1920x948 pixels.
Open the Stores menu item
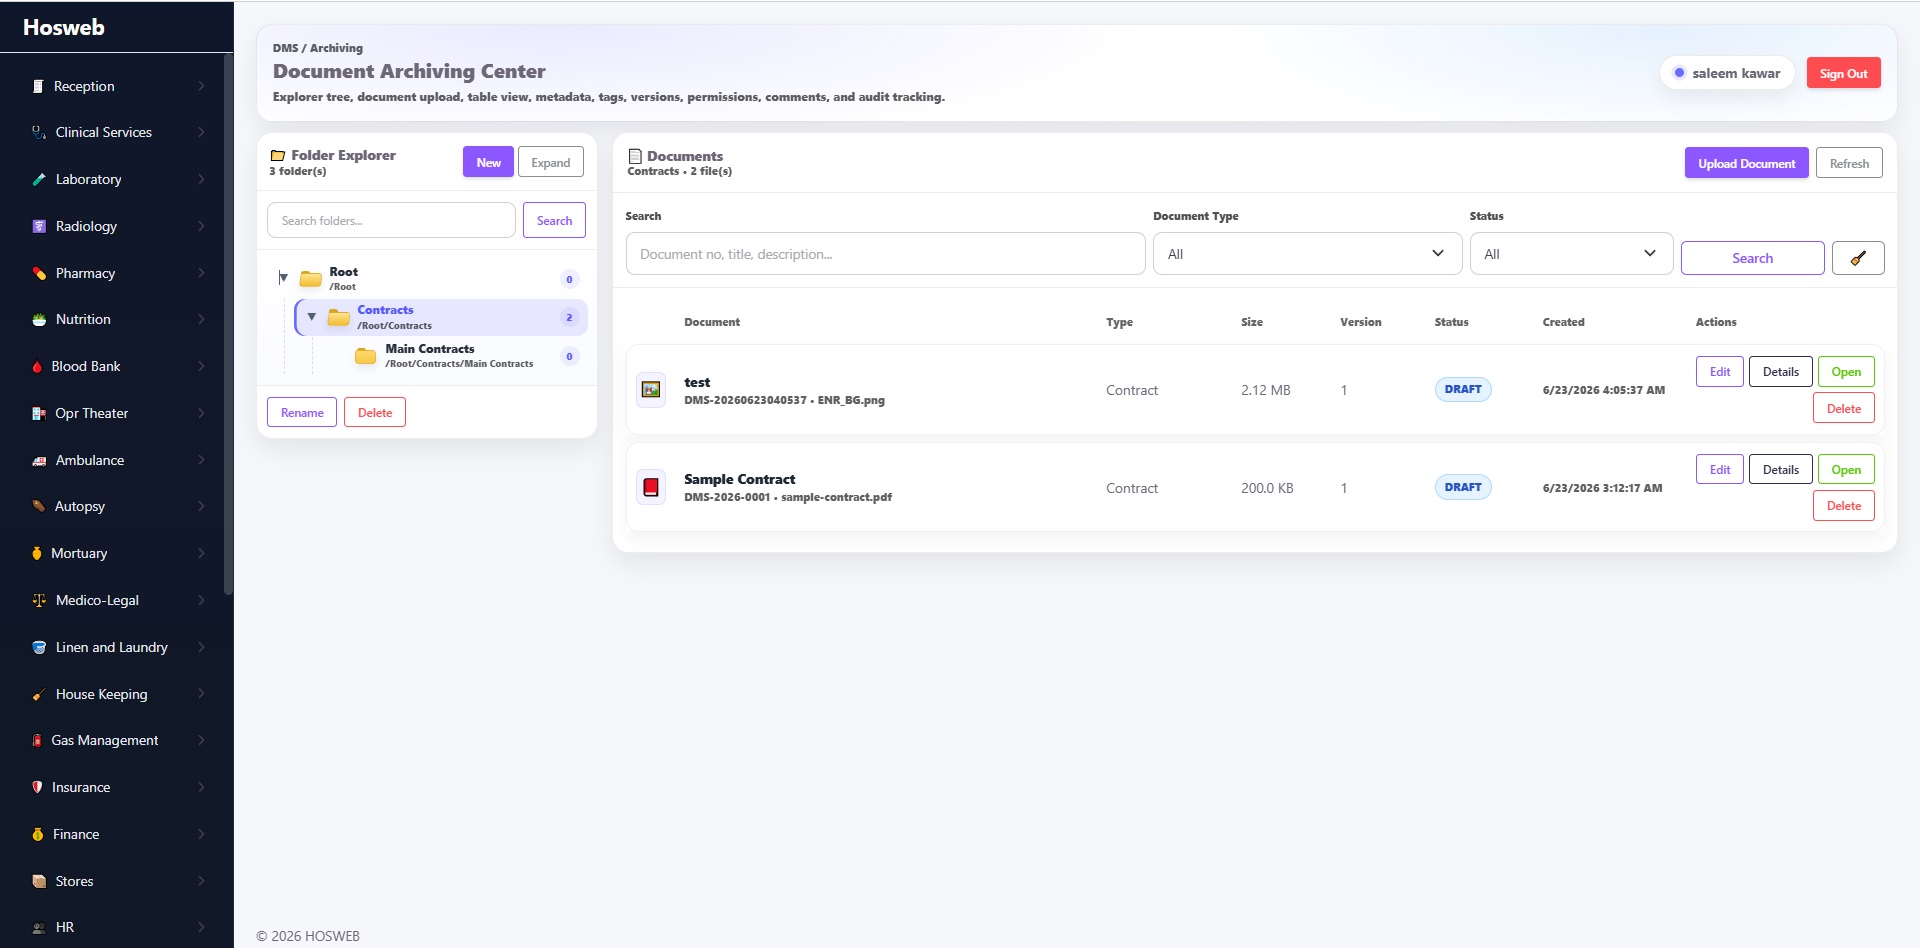tap(116, 881)
